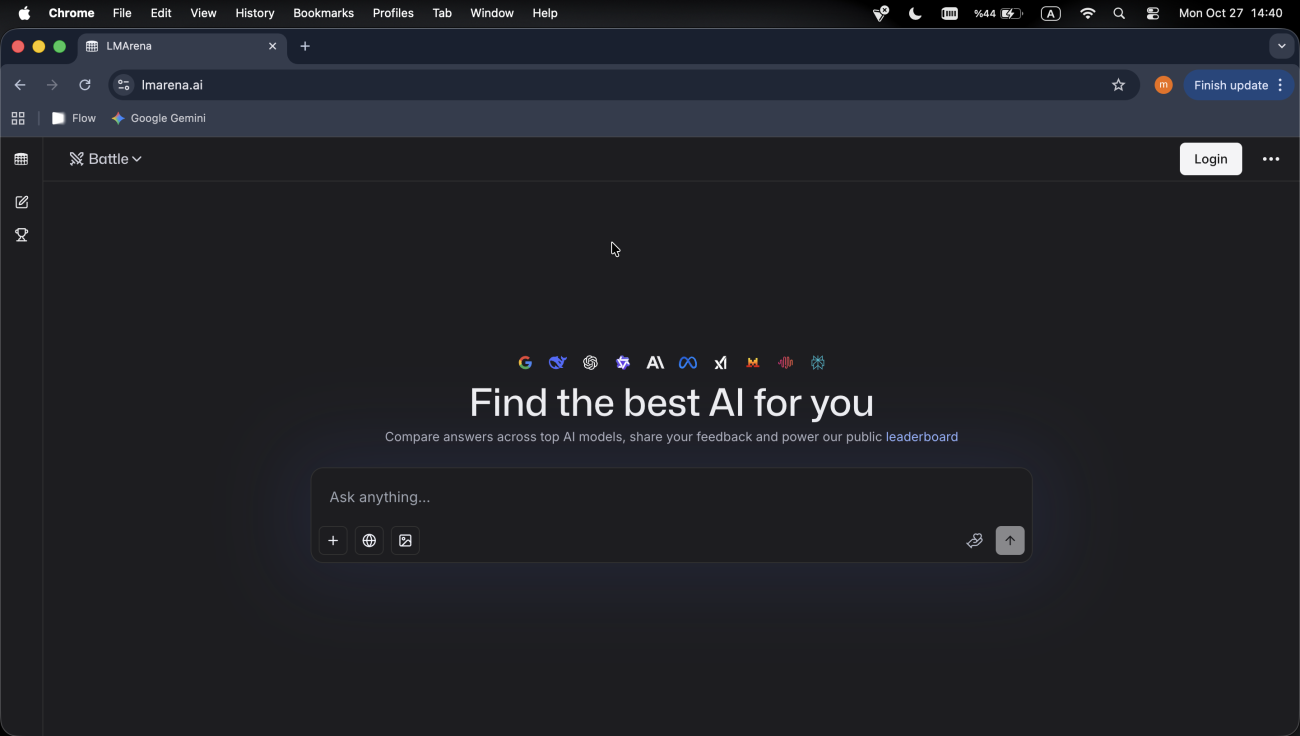Toggle the helping-hand icon near the send button
1300x736 pixels.
click(x=974, y=540)
